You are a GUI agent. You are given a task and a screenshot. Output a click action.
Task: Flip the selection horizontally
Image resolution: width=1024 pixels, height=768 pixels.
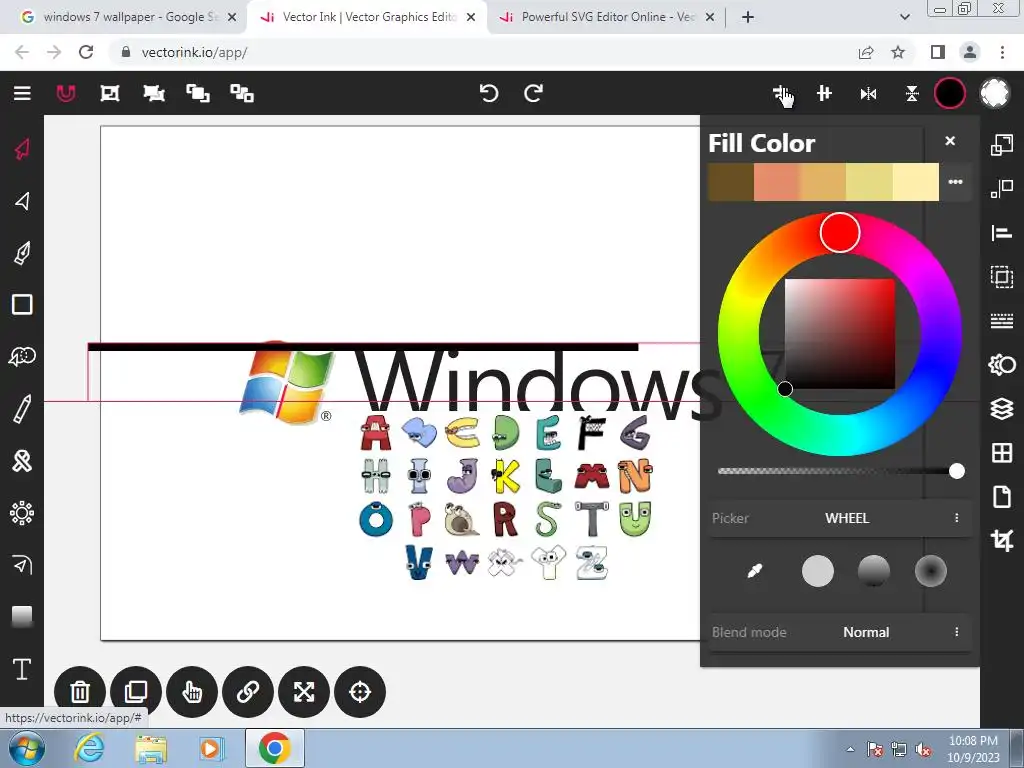click(868, 94)
